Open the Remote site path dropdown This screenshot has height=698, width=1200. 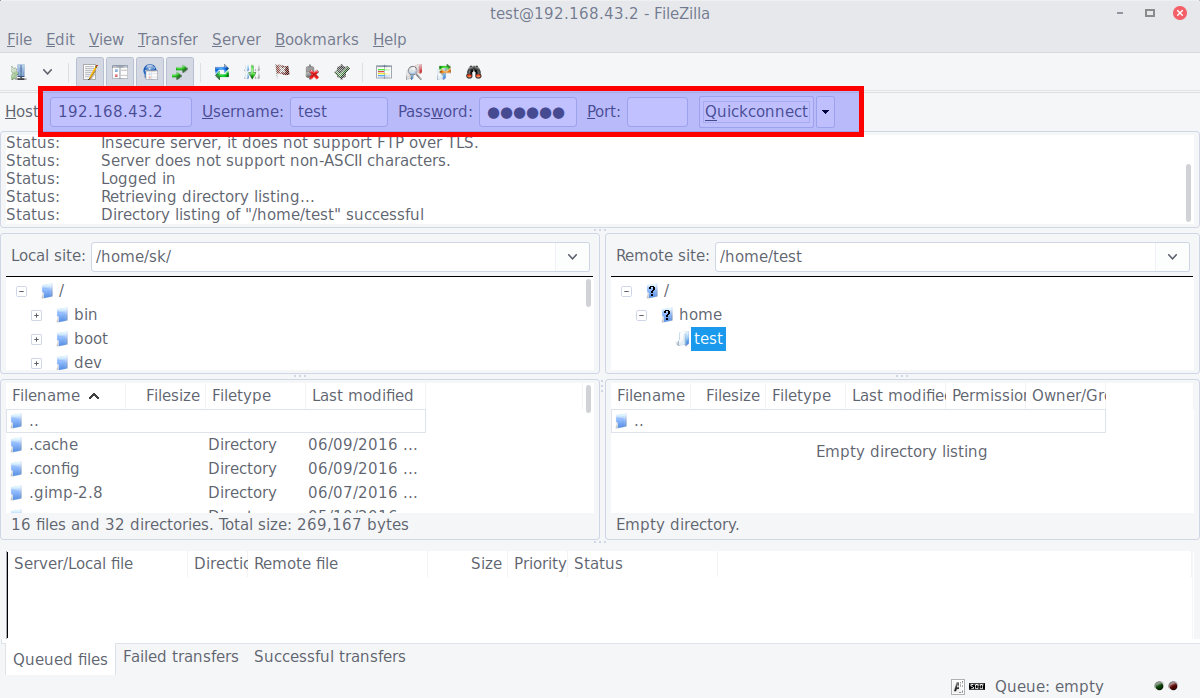click(x=1172, y=257)
